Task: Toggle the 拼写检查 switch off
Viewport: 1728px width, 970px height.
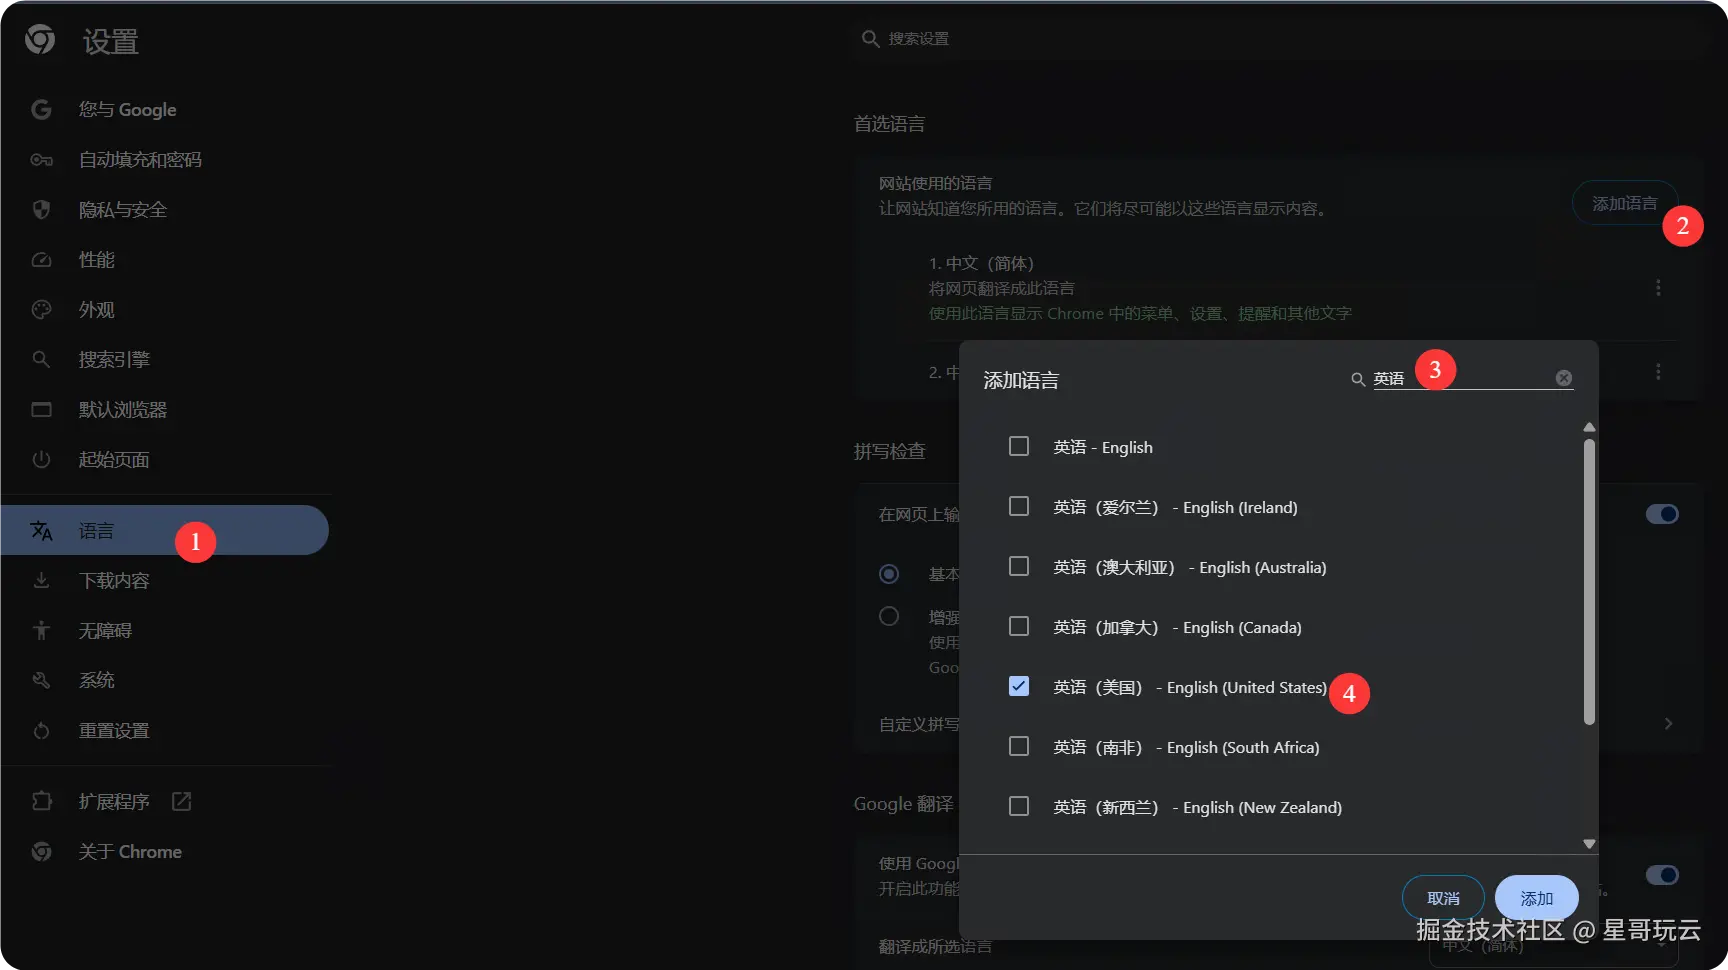Action: (1662, 514)
